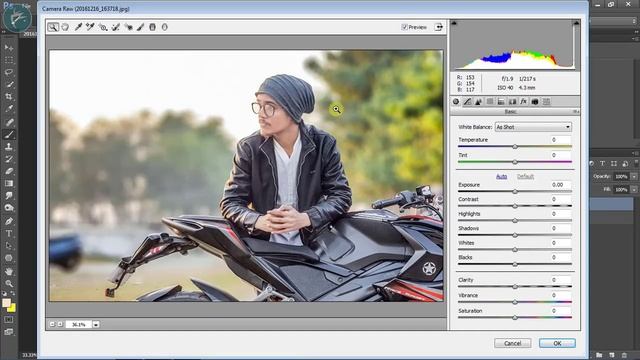
Task: Select the Color Sampler tool
Action: [90, 27]
